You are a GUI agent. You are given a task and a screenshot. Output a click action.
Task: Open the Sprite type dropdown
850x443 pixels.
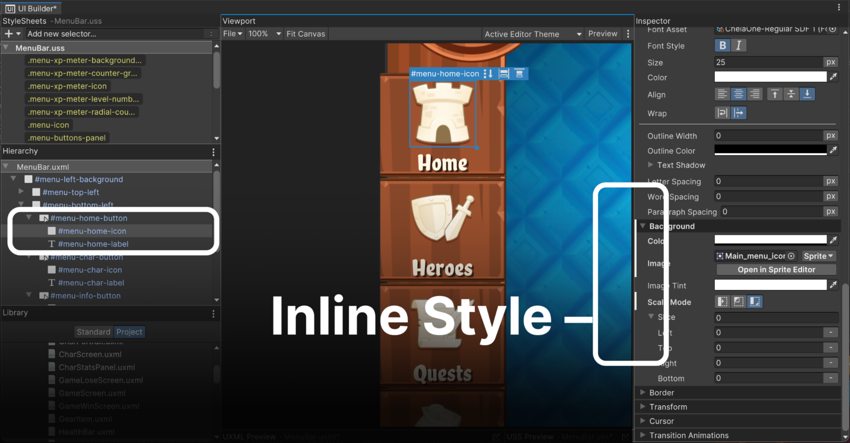pos(817,256)
